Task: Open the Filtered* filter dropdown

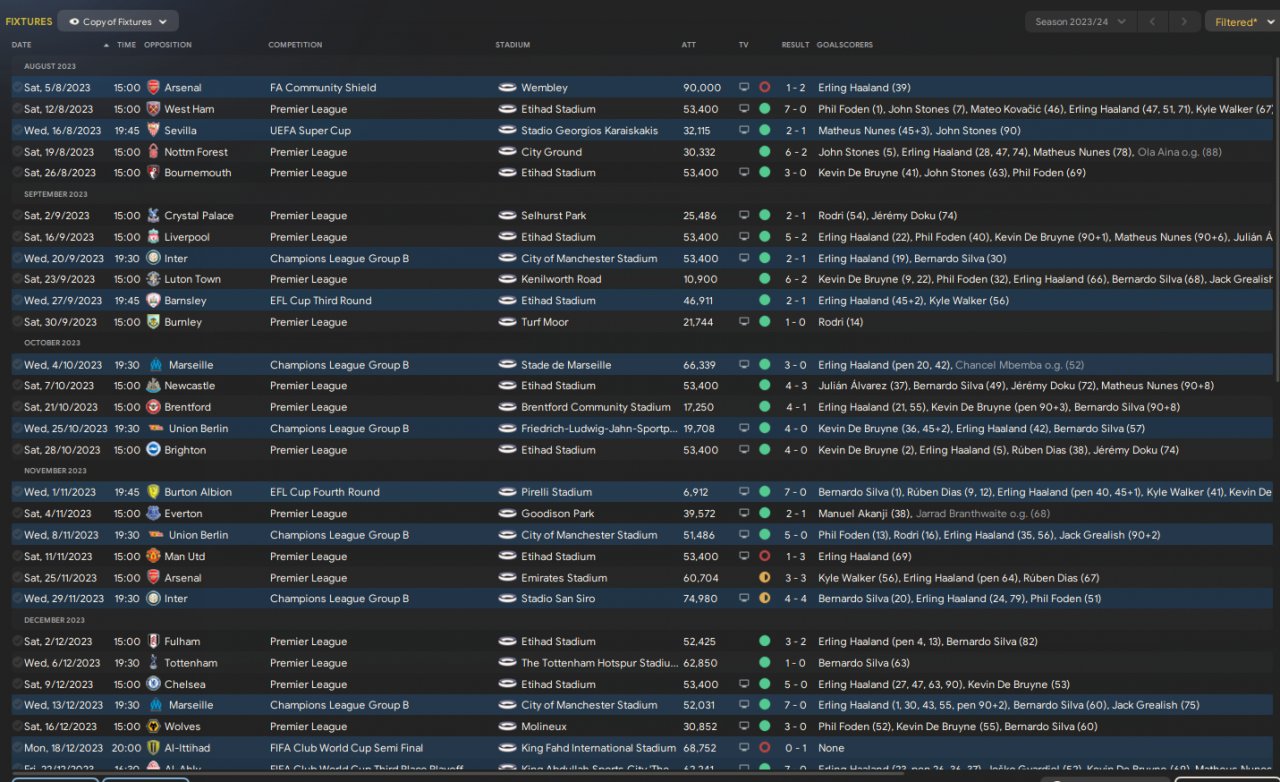Action: coord(1241,21)
